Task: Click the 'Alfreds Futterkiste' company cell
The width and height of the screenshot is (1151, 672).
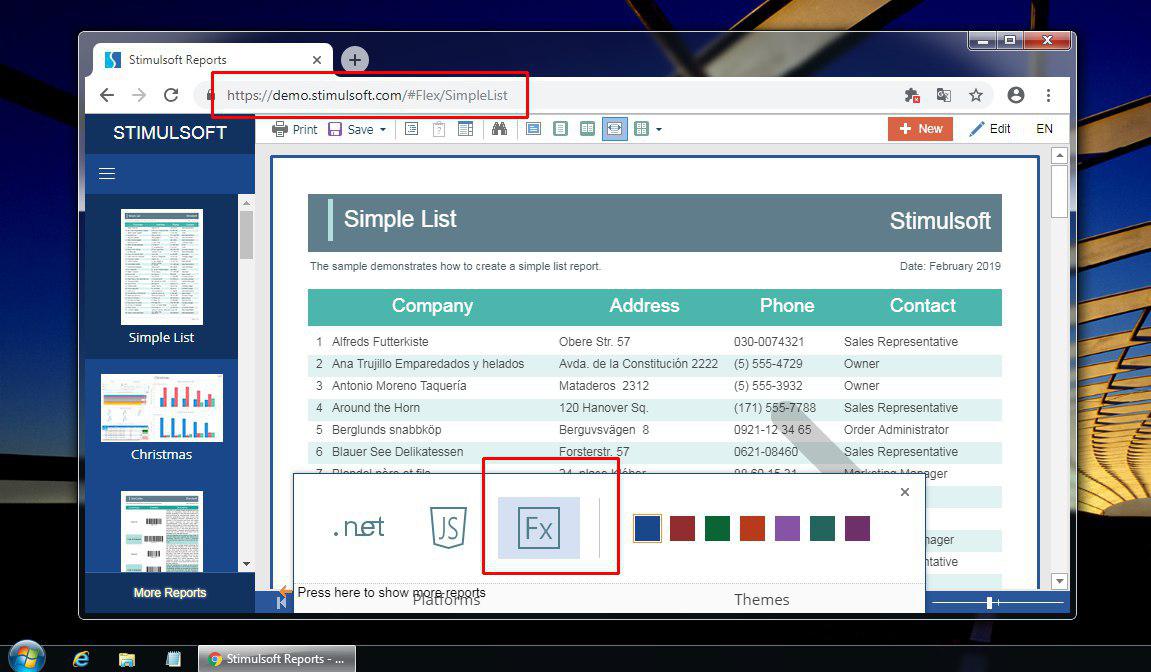Action: [380, 342]
